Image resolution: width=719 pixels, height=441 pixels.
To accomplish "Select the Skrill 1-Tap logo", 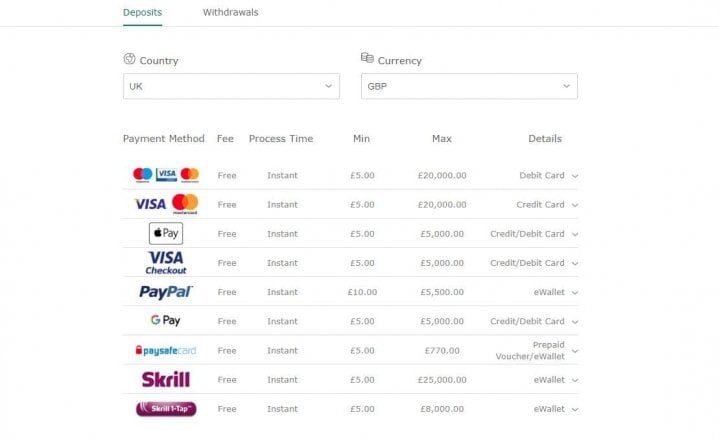I will point(166,408).
